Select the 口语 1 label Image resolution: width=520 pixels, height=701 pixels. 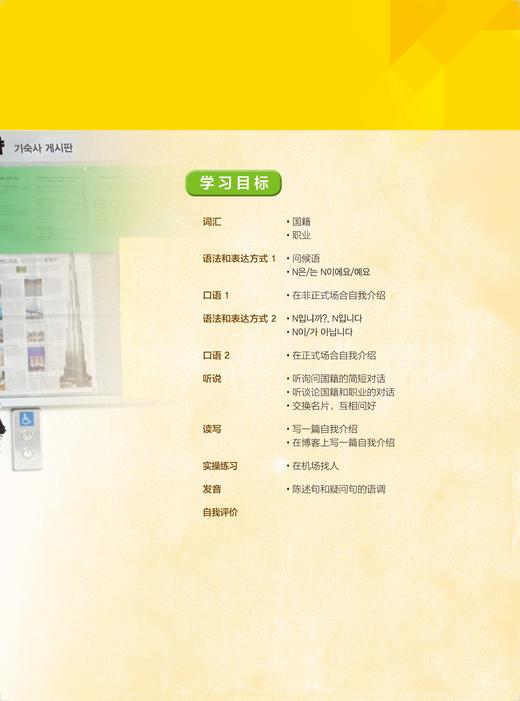[216, 296]
